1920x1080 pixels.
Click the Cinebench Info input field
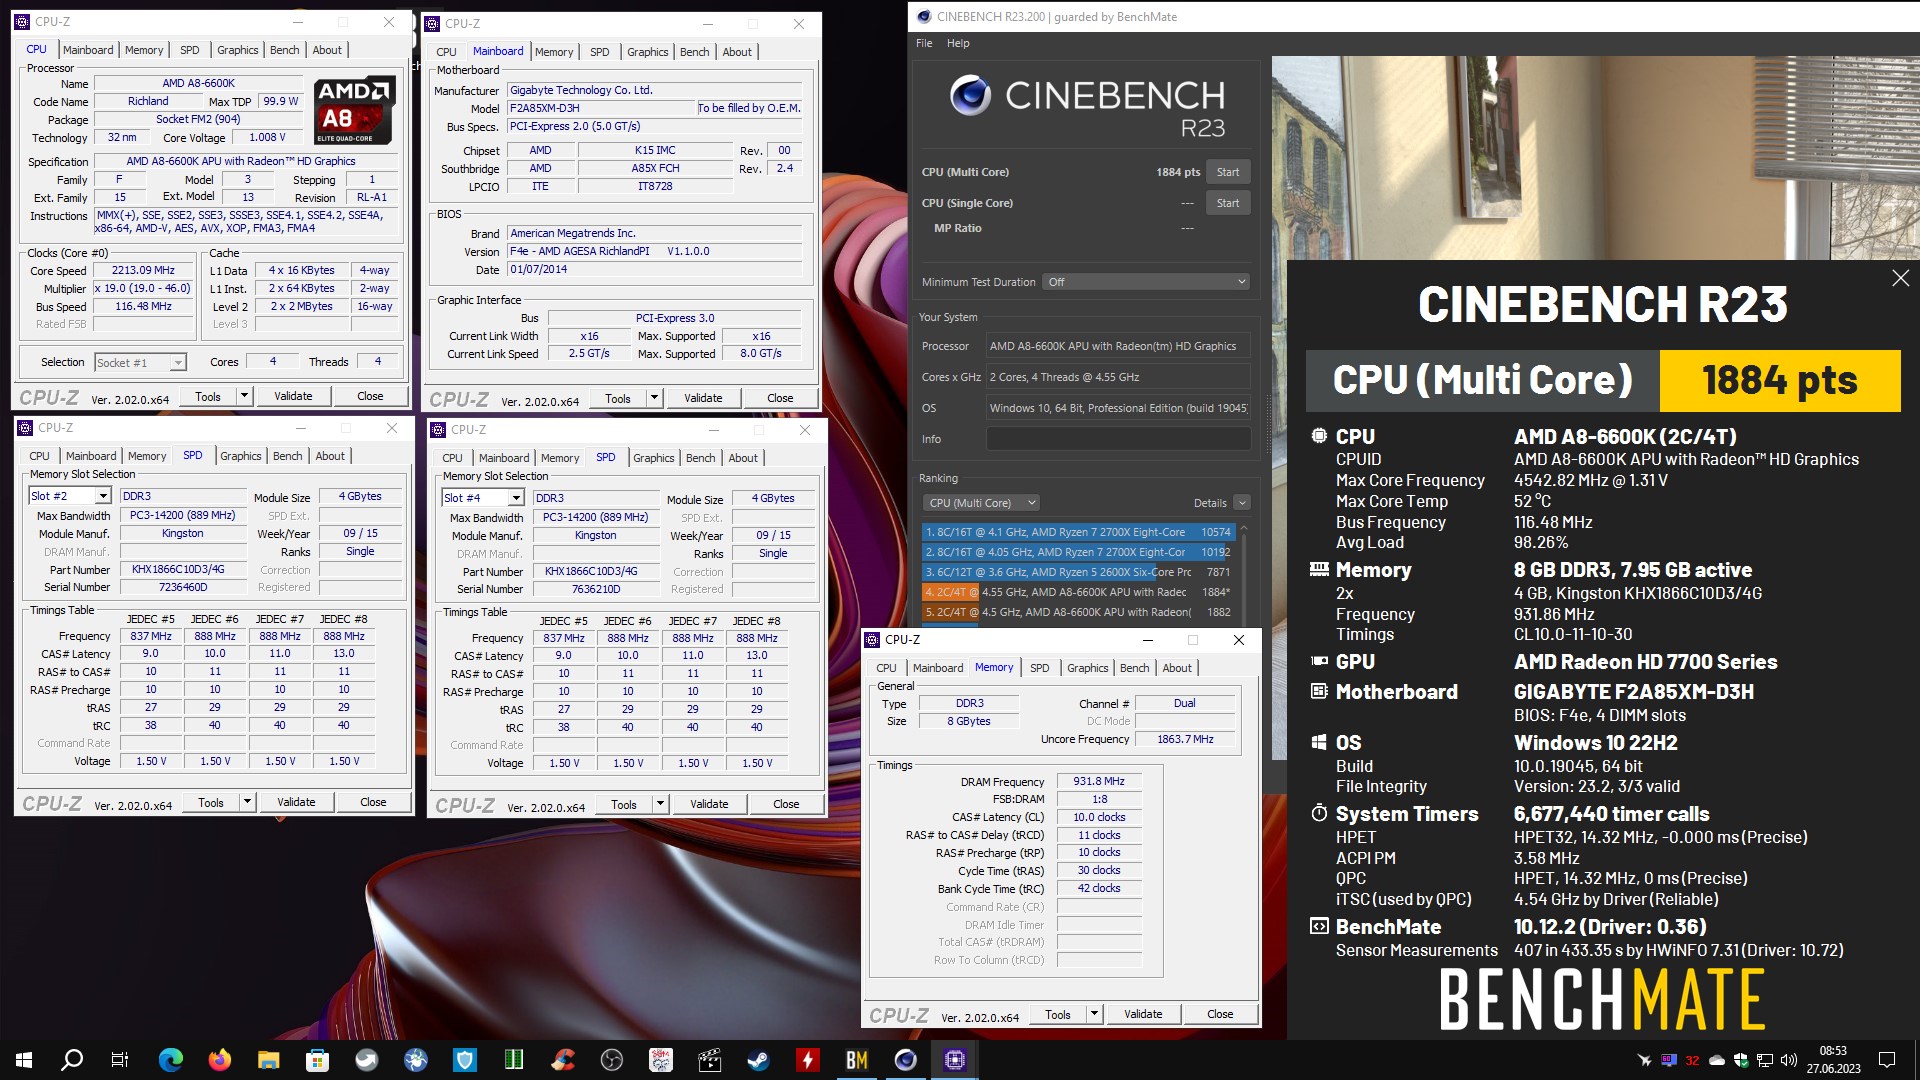[1118, 439]
